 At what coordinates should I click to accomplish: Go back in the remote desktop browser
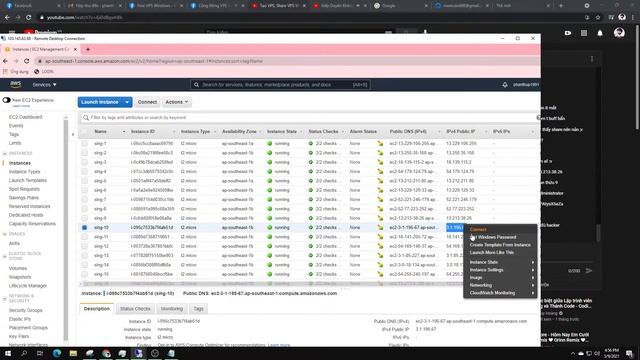tap(5, 61)
